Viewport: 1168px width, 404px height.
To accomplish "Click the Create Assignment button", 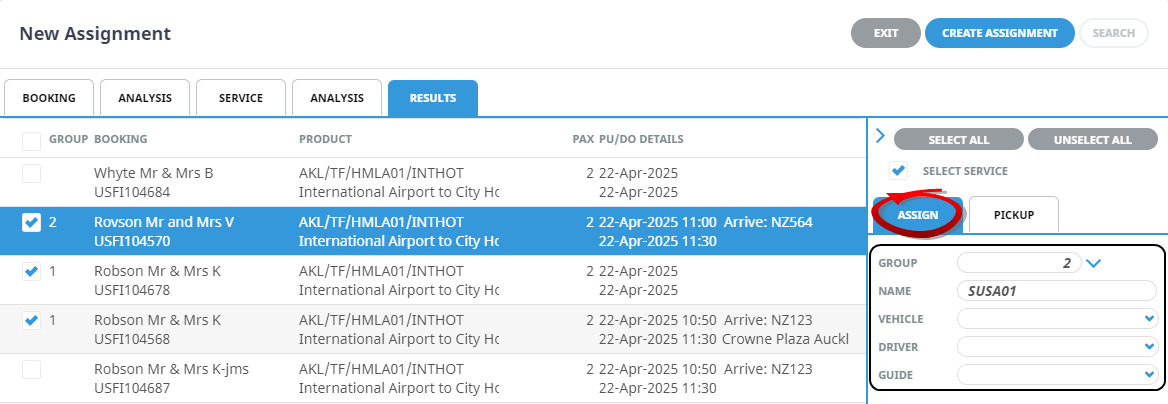I will (999, 33).
